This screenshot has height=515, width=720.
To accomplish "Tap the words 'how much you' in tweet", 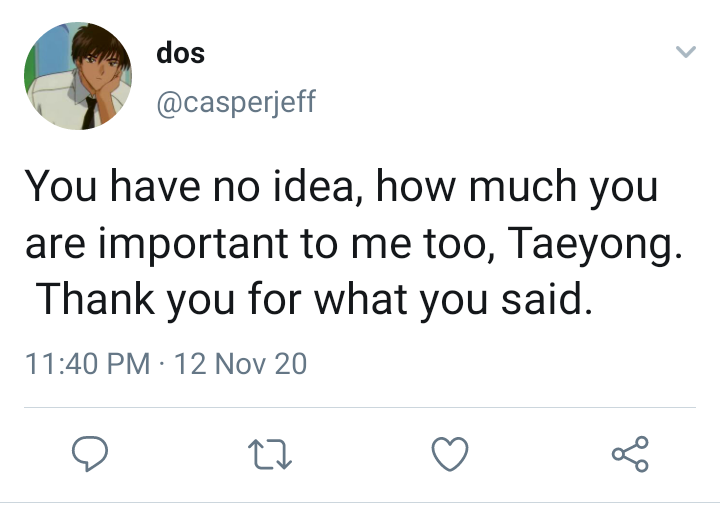I will click(x=517, y=187).
